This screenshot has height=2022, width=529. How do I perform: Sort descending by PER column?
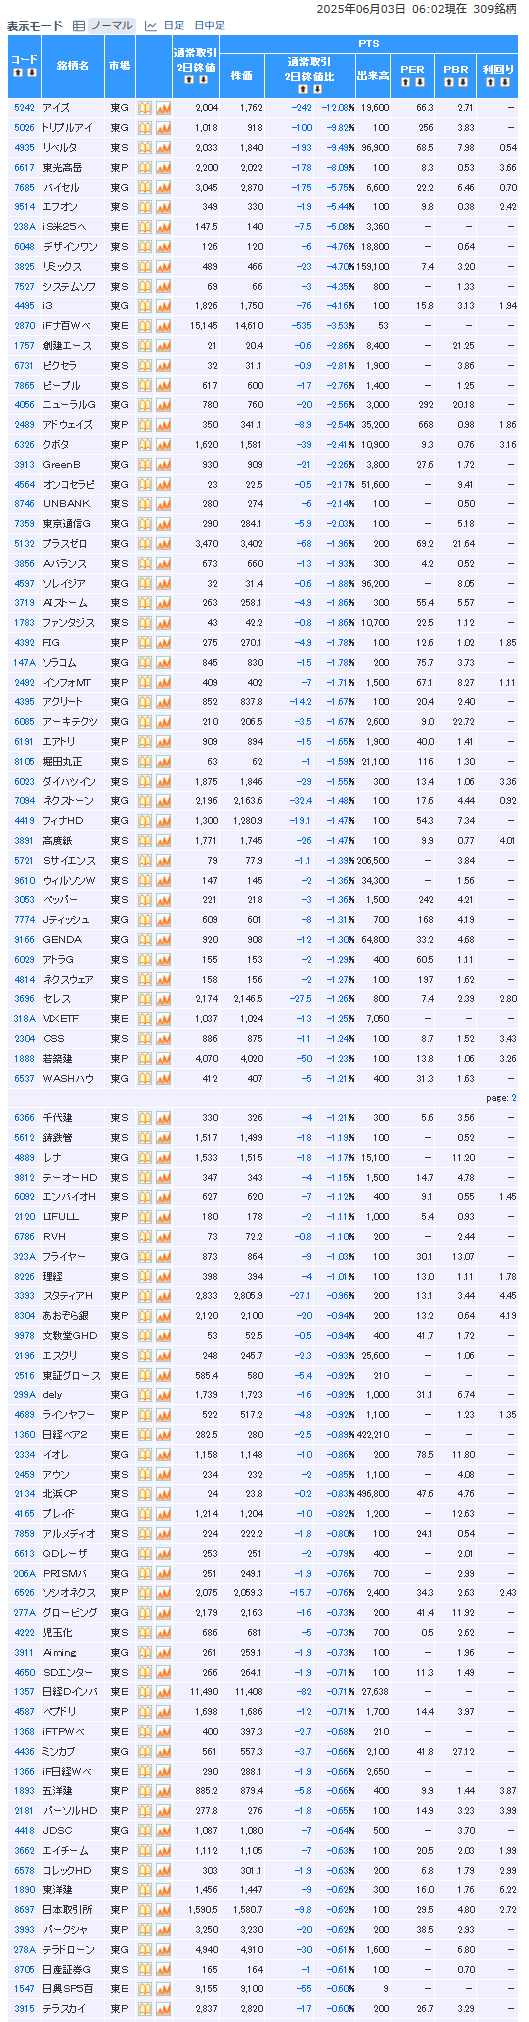click(419, 82)
